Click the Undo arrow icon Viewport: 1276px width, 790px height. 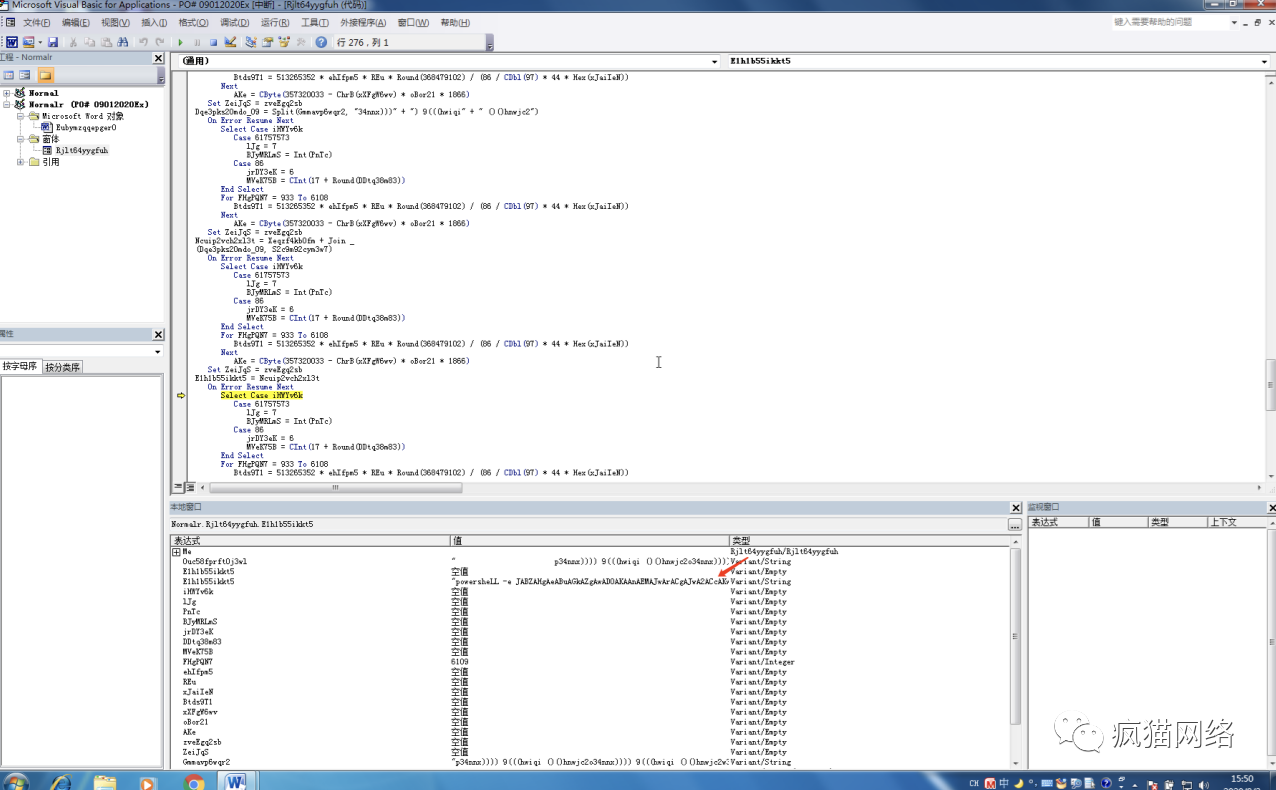[x=144, y=42]
